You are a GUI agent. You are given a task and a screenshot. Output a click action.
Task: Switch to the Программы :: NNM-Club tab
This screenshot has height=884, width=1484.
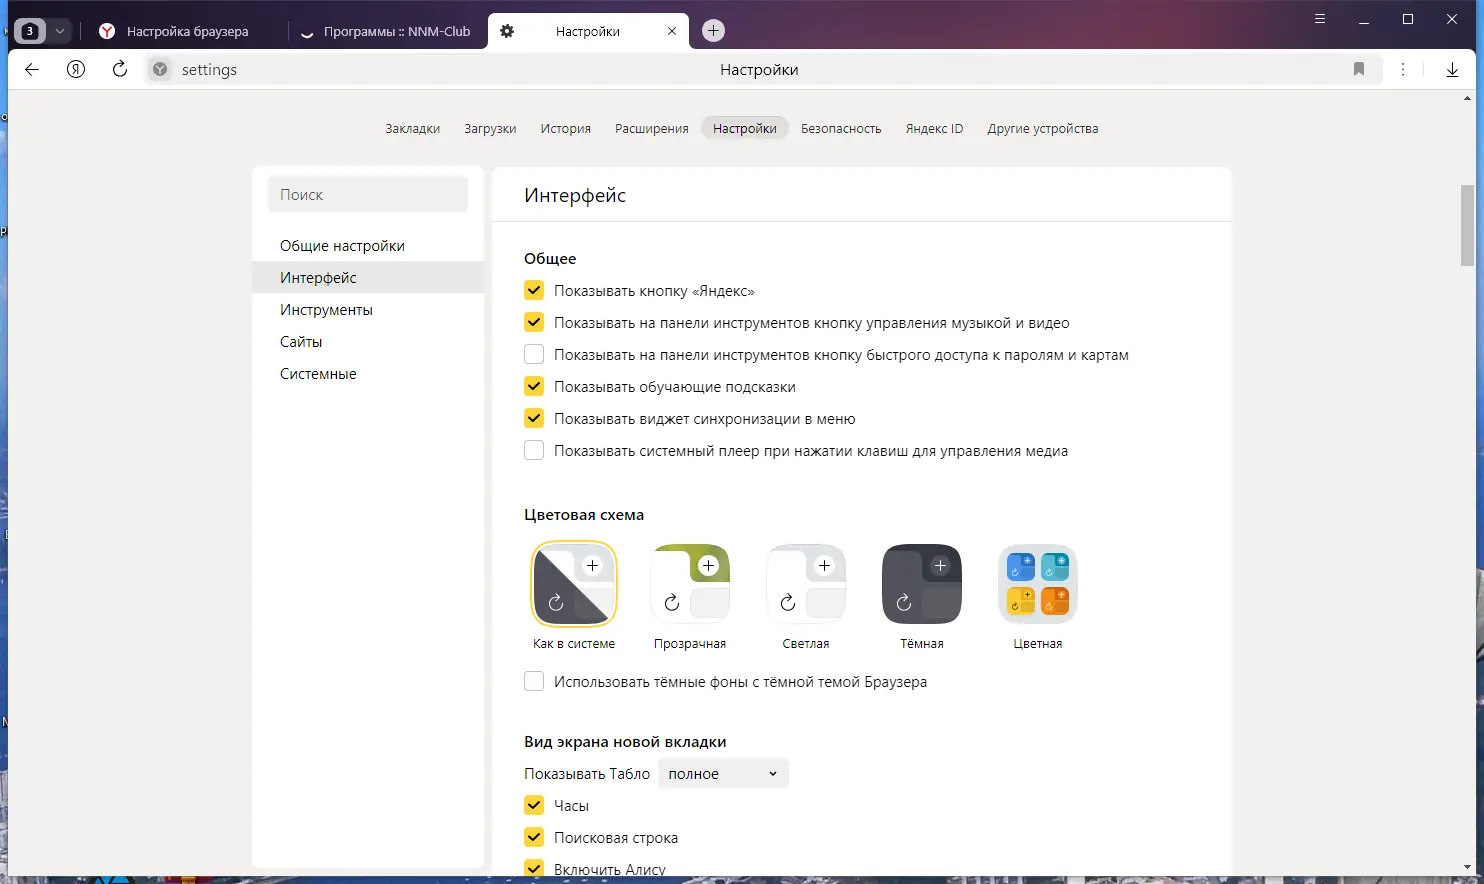pos(387,31)
